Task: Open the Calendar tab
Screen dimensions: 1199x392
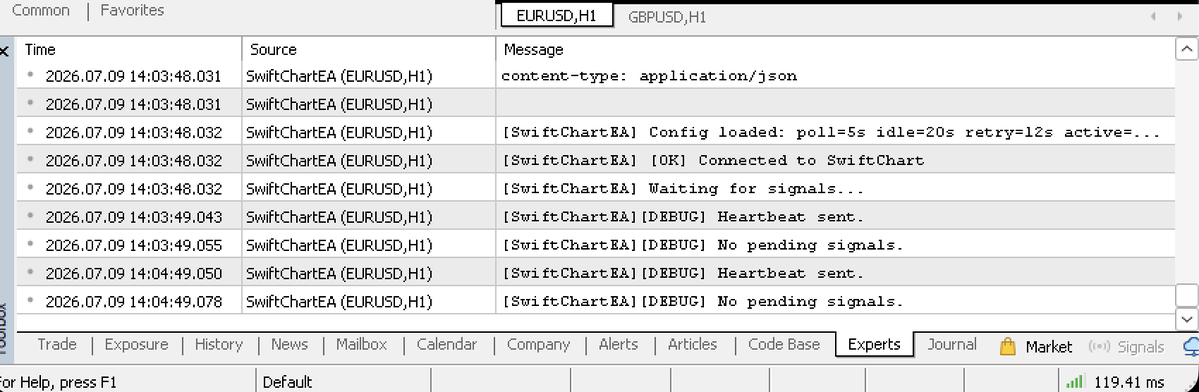Action: point(447,345)
